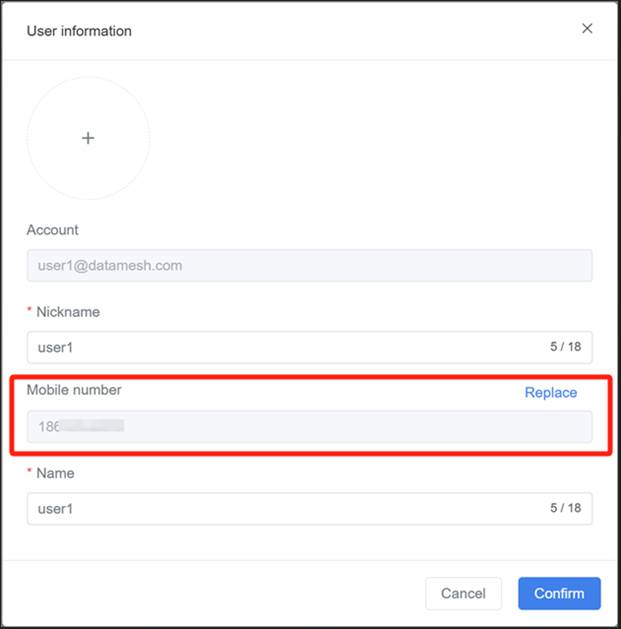Image resolution: width=621 pixels, height=629 pixels.
Task: Focus the Nickname input field
Action: click(x=280, y=348)
